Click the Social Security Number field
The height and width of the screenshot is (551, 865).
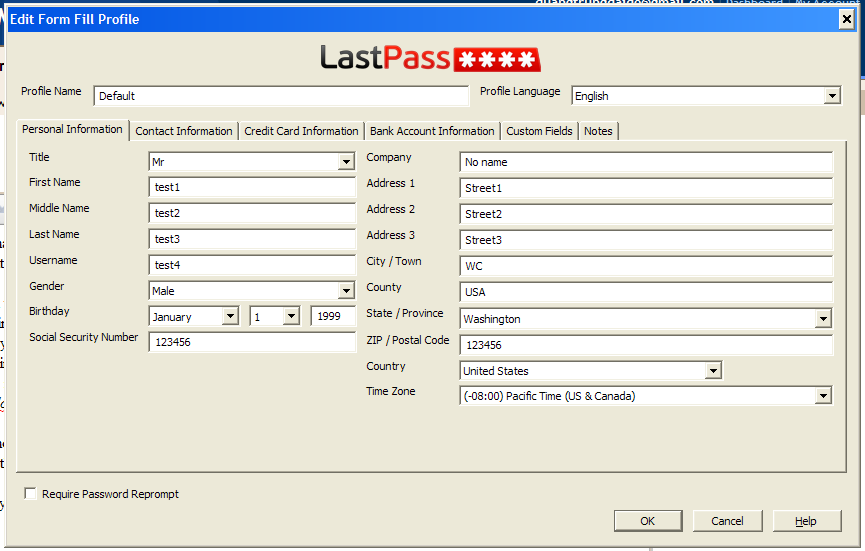pos(252,342)
